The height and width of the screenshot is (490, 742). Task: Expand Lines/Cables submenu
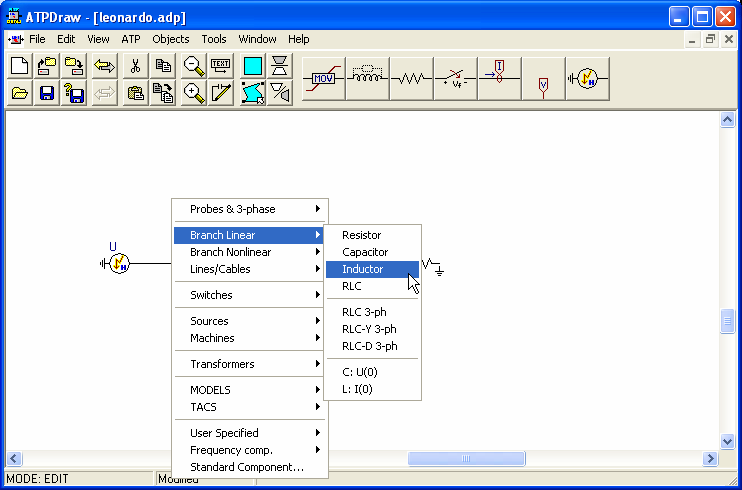pyautogui.click(x=249, y=269)
